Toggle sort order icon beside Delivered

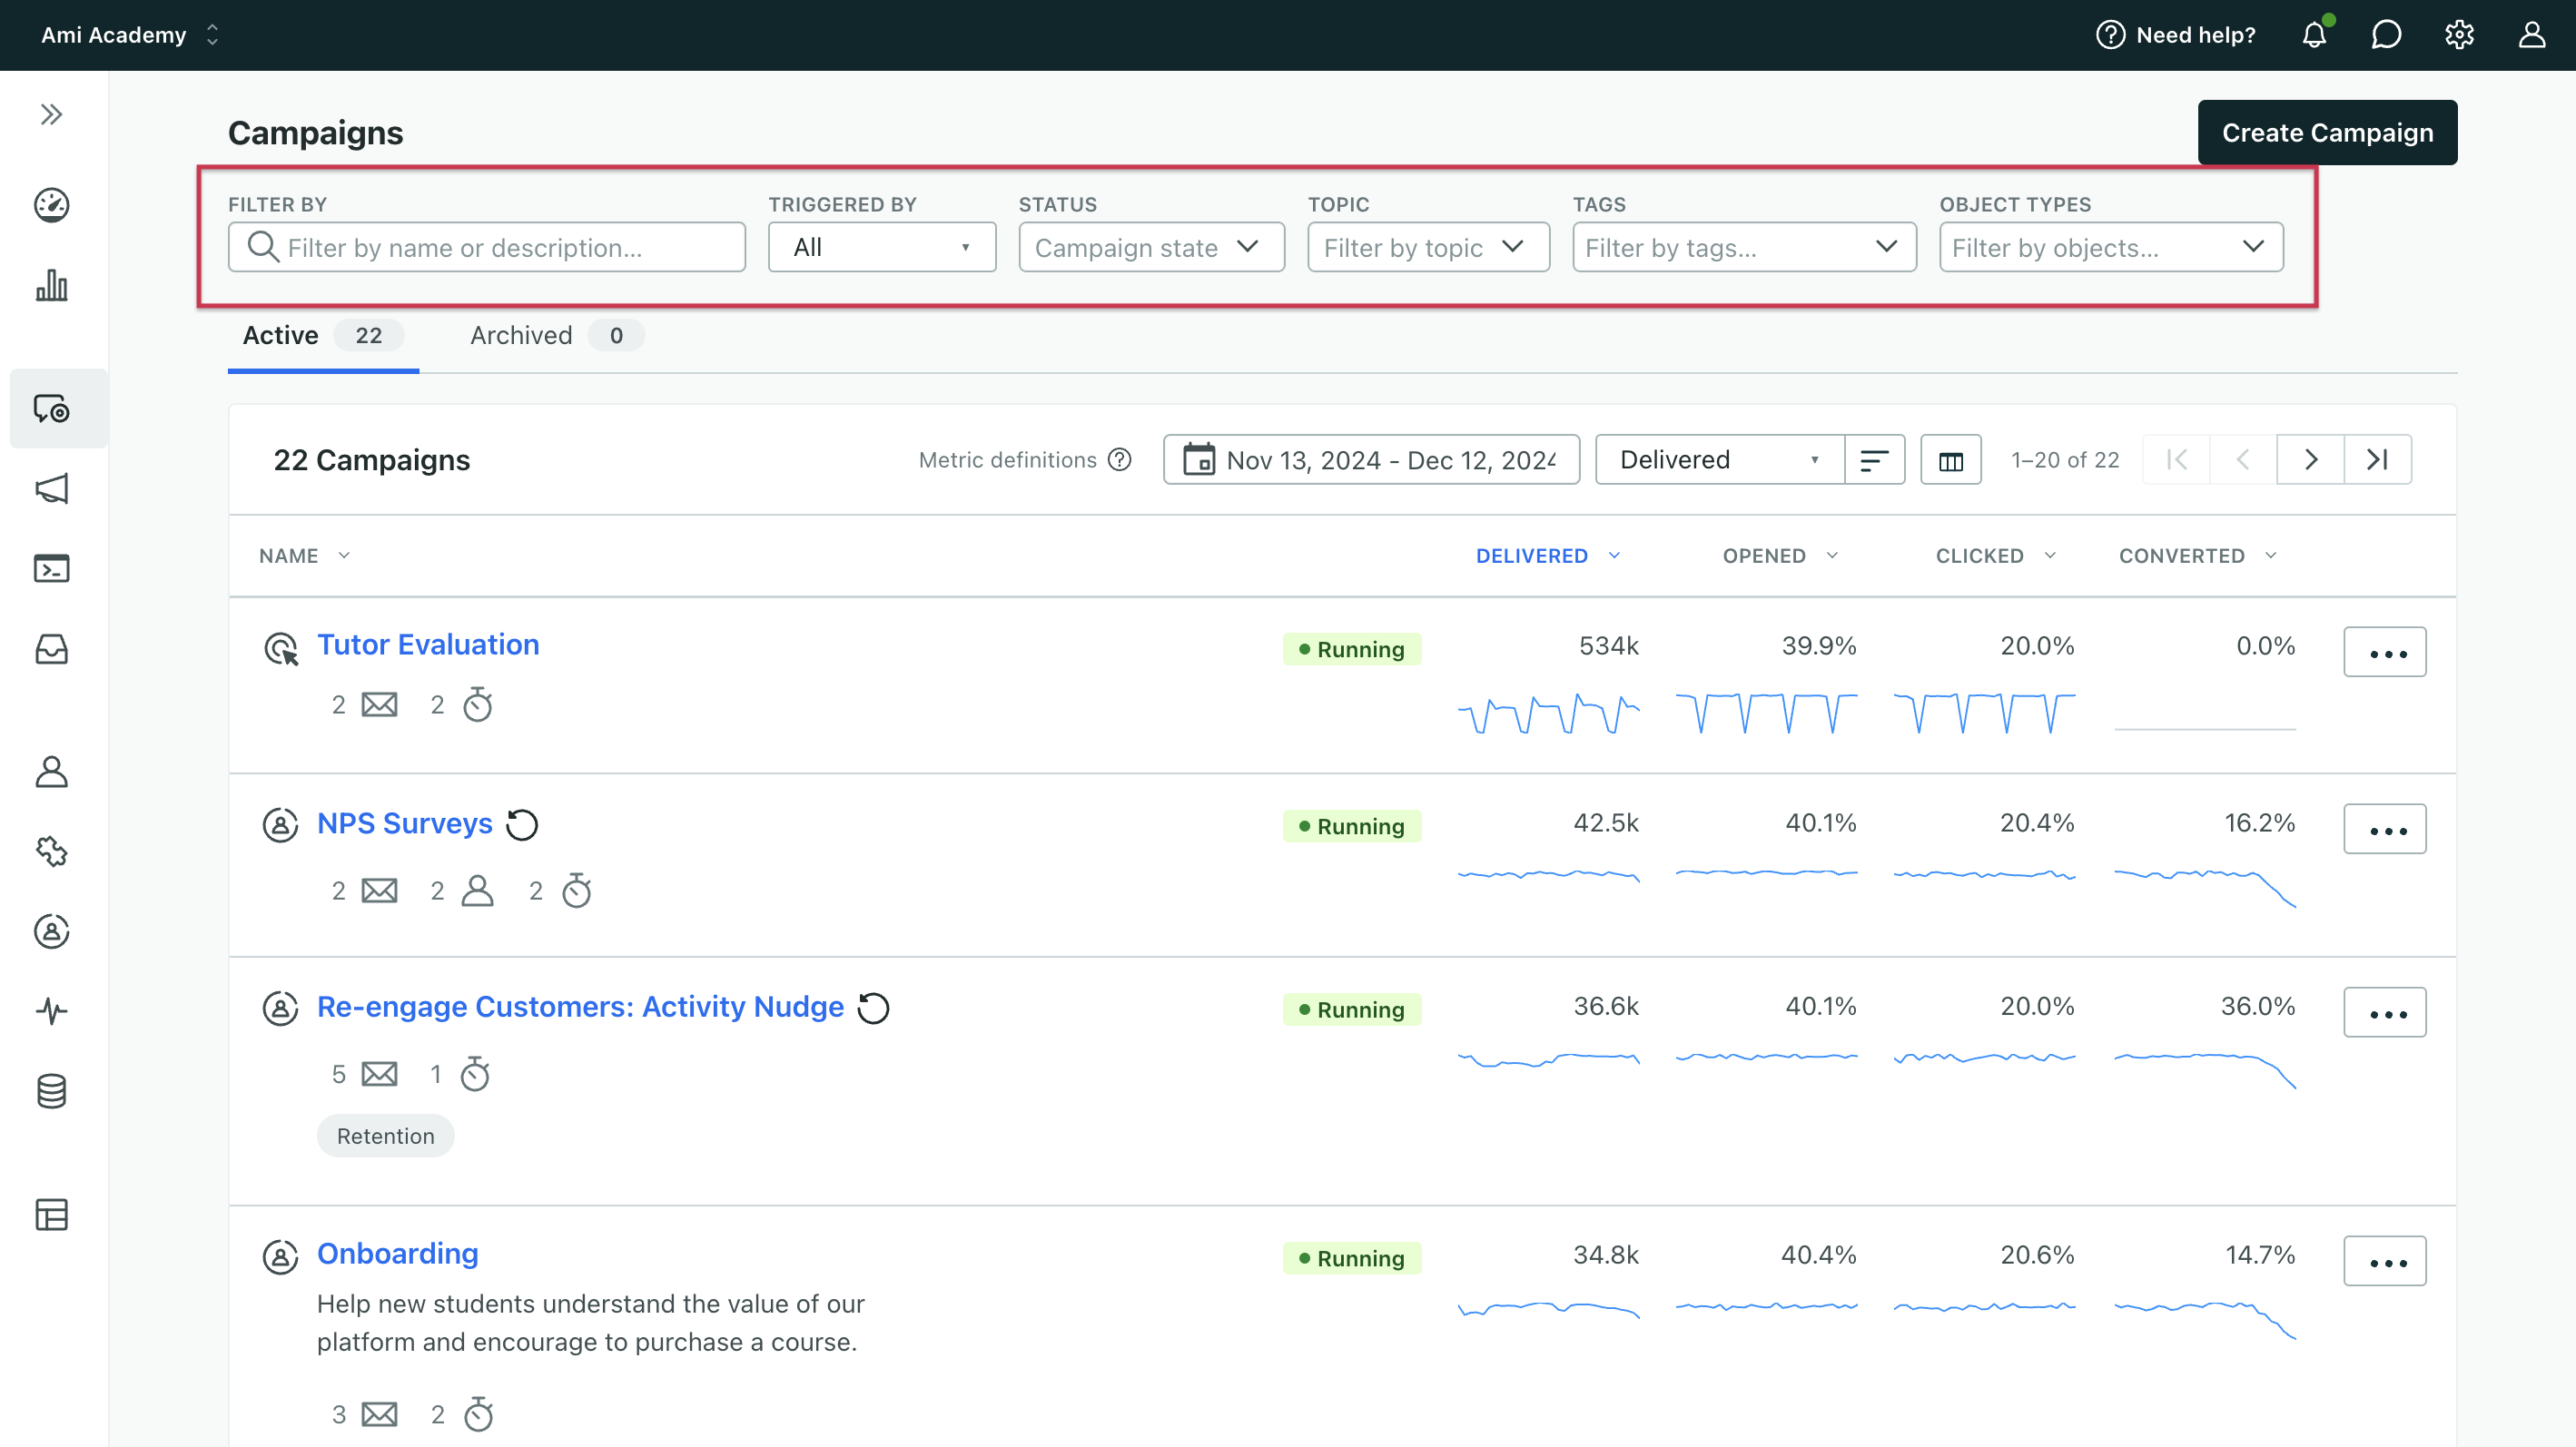pos(1874,459)
